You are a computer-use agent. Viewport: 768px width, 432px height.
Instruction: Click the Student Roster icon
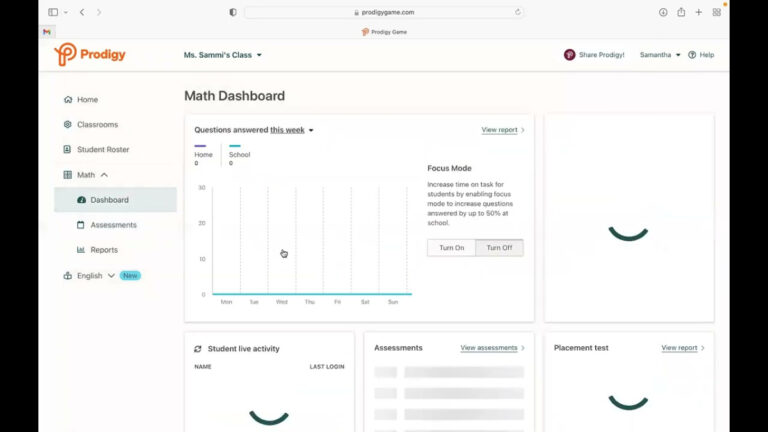click(x=67, y=149)
